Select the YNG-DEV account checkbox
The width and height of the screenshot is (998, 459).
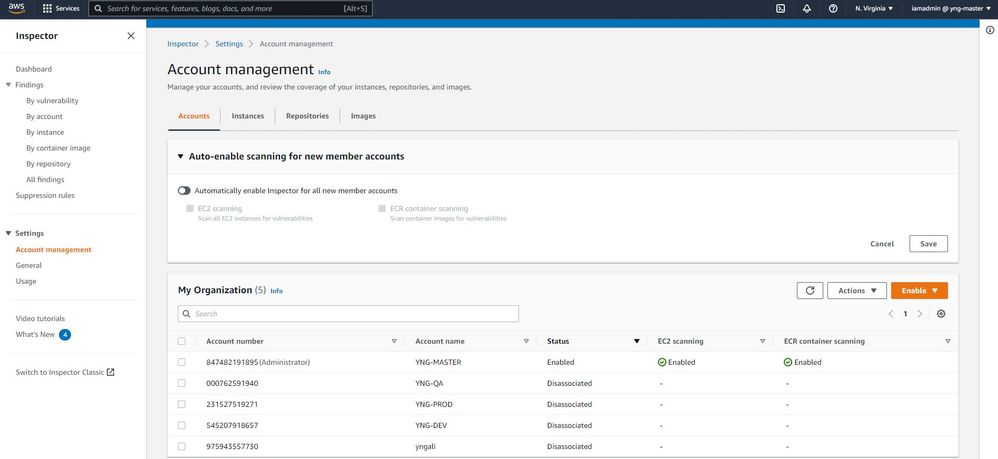tap(181, 425)
